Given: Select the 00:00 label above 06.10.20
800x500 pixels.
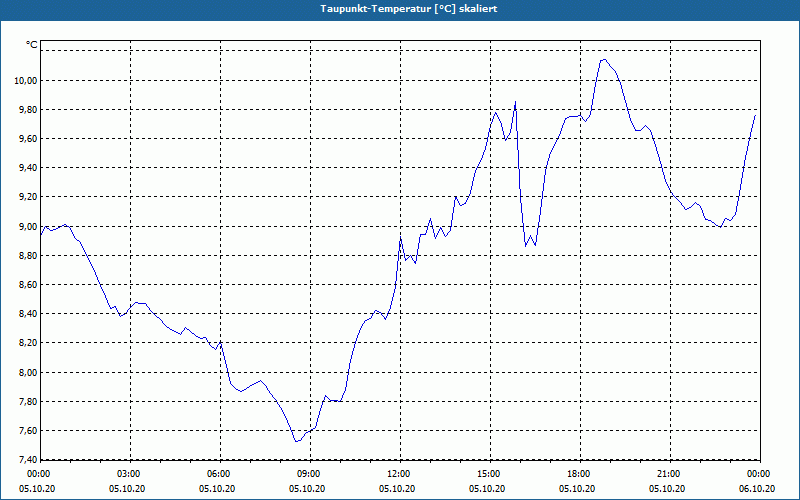Looking at the screenshot, I should coord(760,474).
